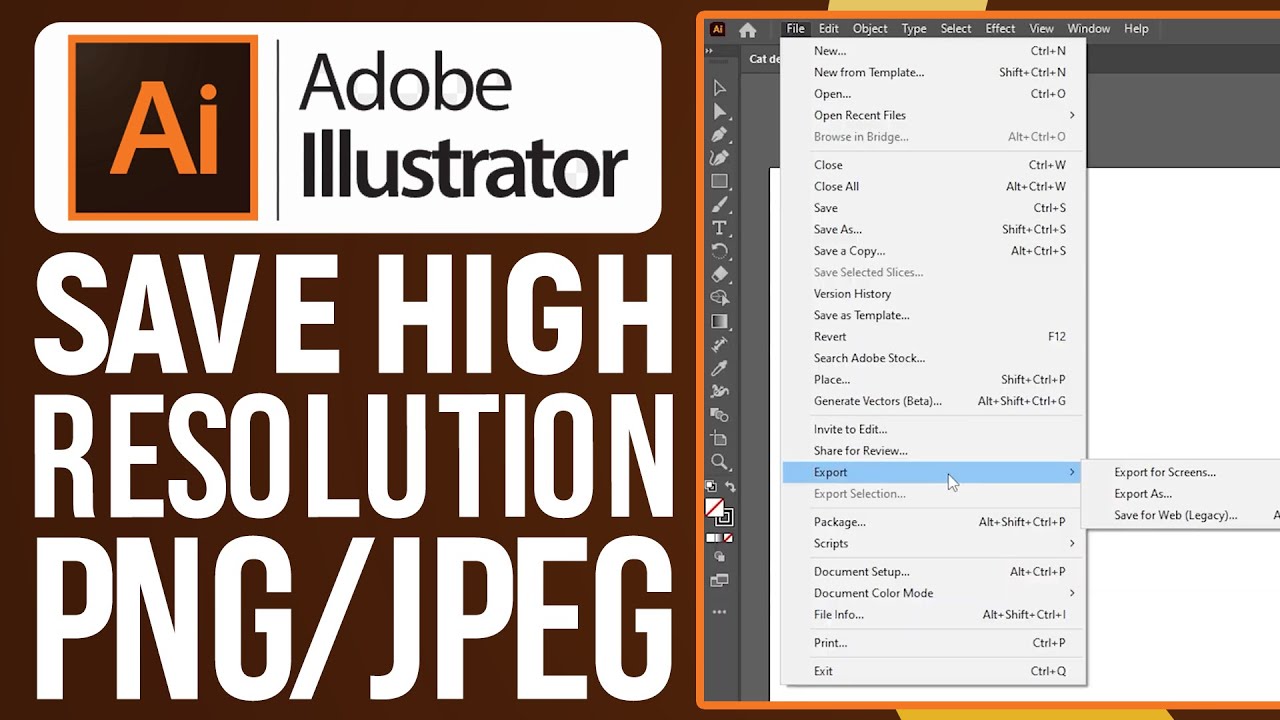Click the Home icon

[x=747, y=29]
